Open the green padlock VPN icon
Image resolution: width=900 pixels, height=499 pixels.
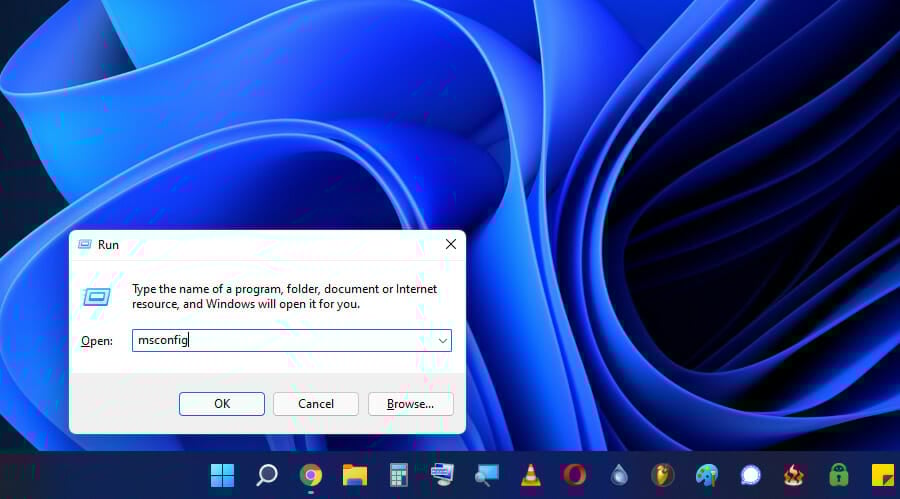click(x=839, y=475)
